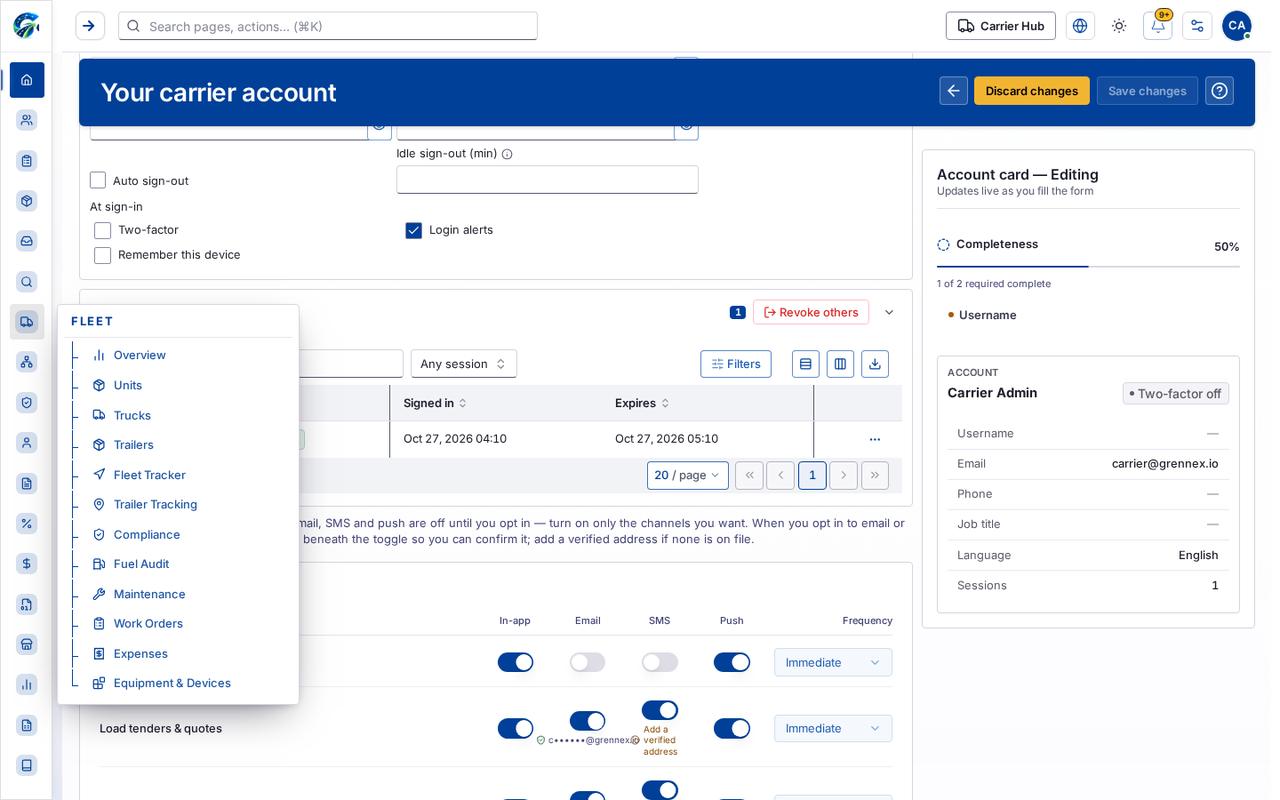Go to Home in the sidebar

pyautogui.click(x=27, y=80)
